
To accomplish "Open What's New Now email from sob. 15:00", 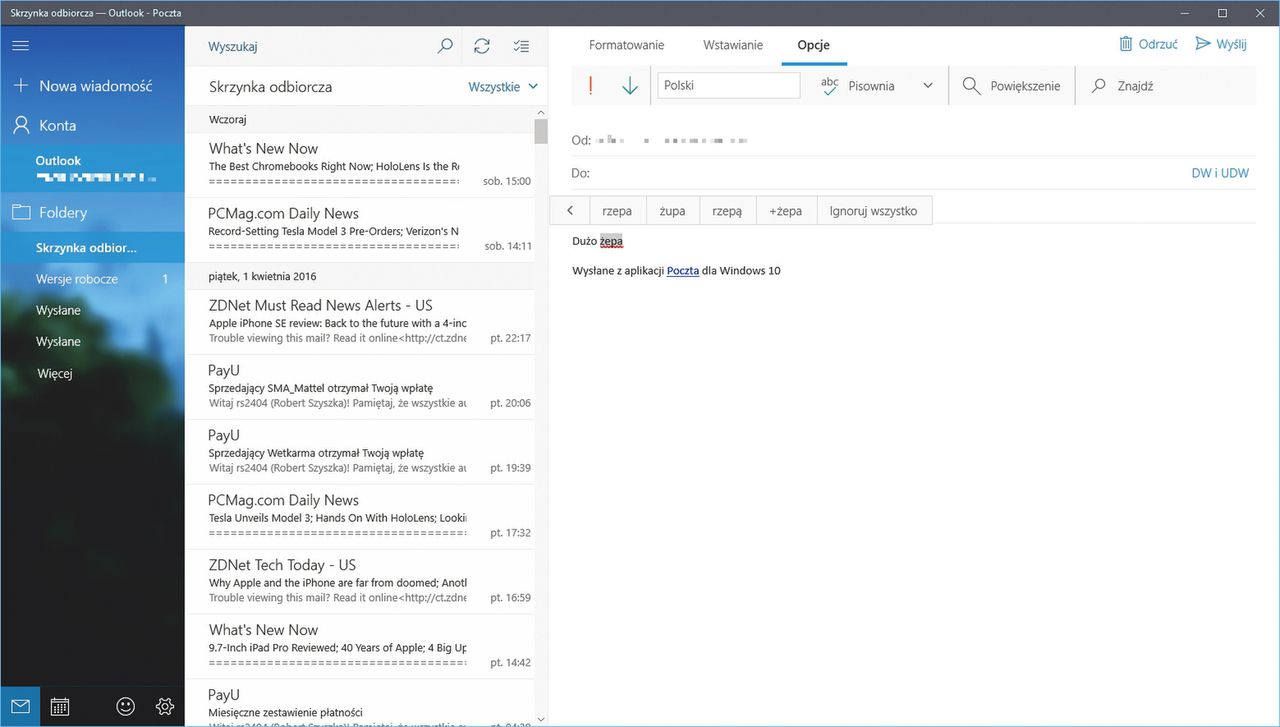I will [360, 164].
